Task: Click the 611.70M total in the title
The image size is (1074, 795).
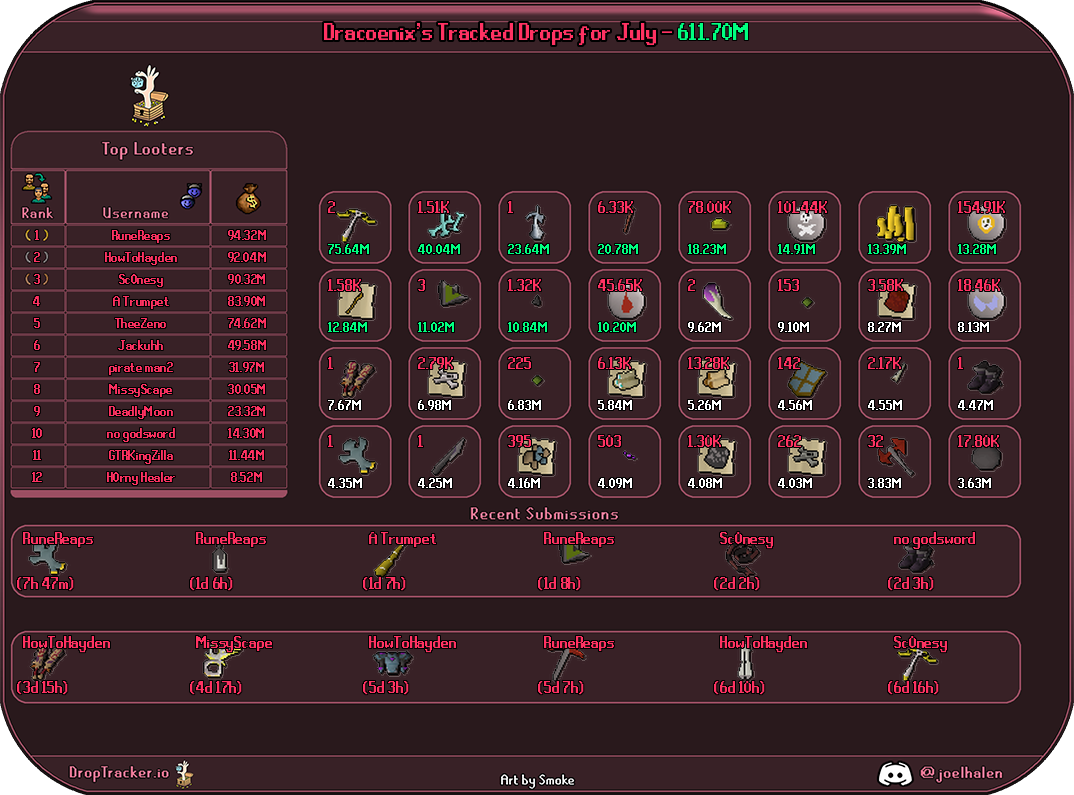Action: coord(712,32)
